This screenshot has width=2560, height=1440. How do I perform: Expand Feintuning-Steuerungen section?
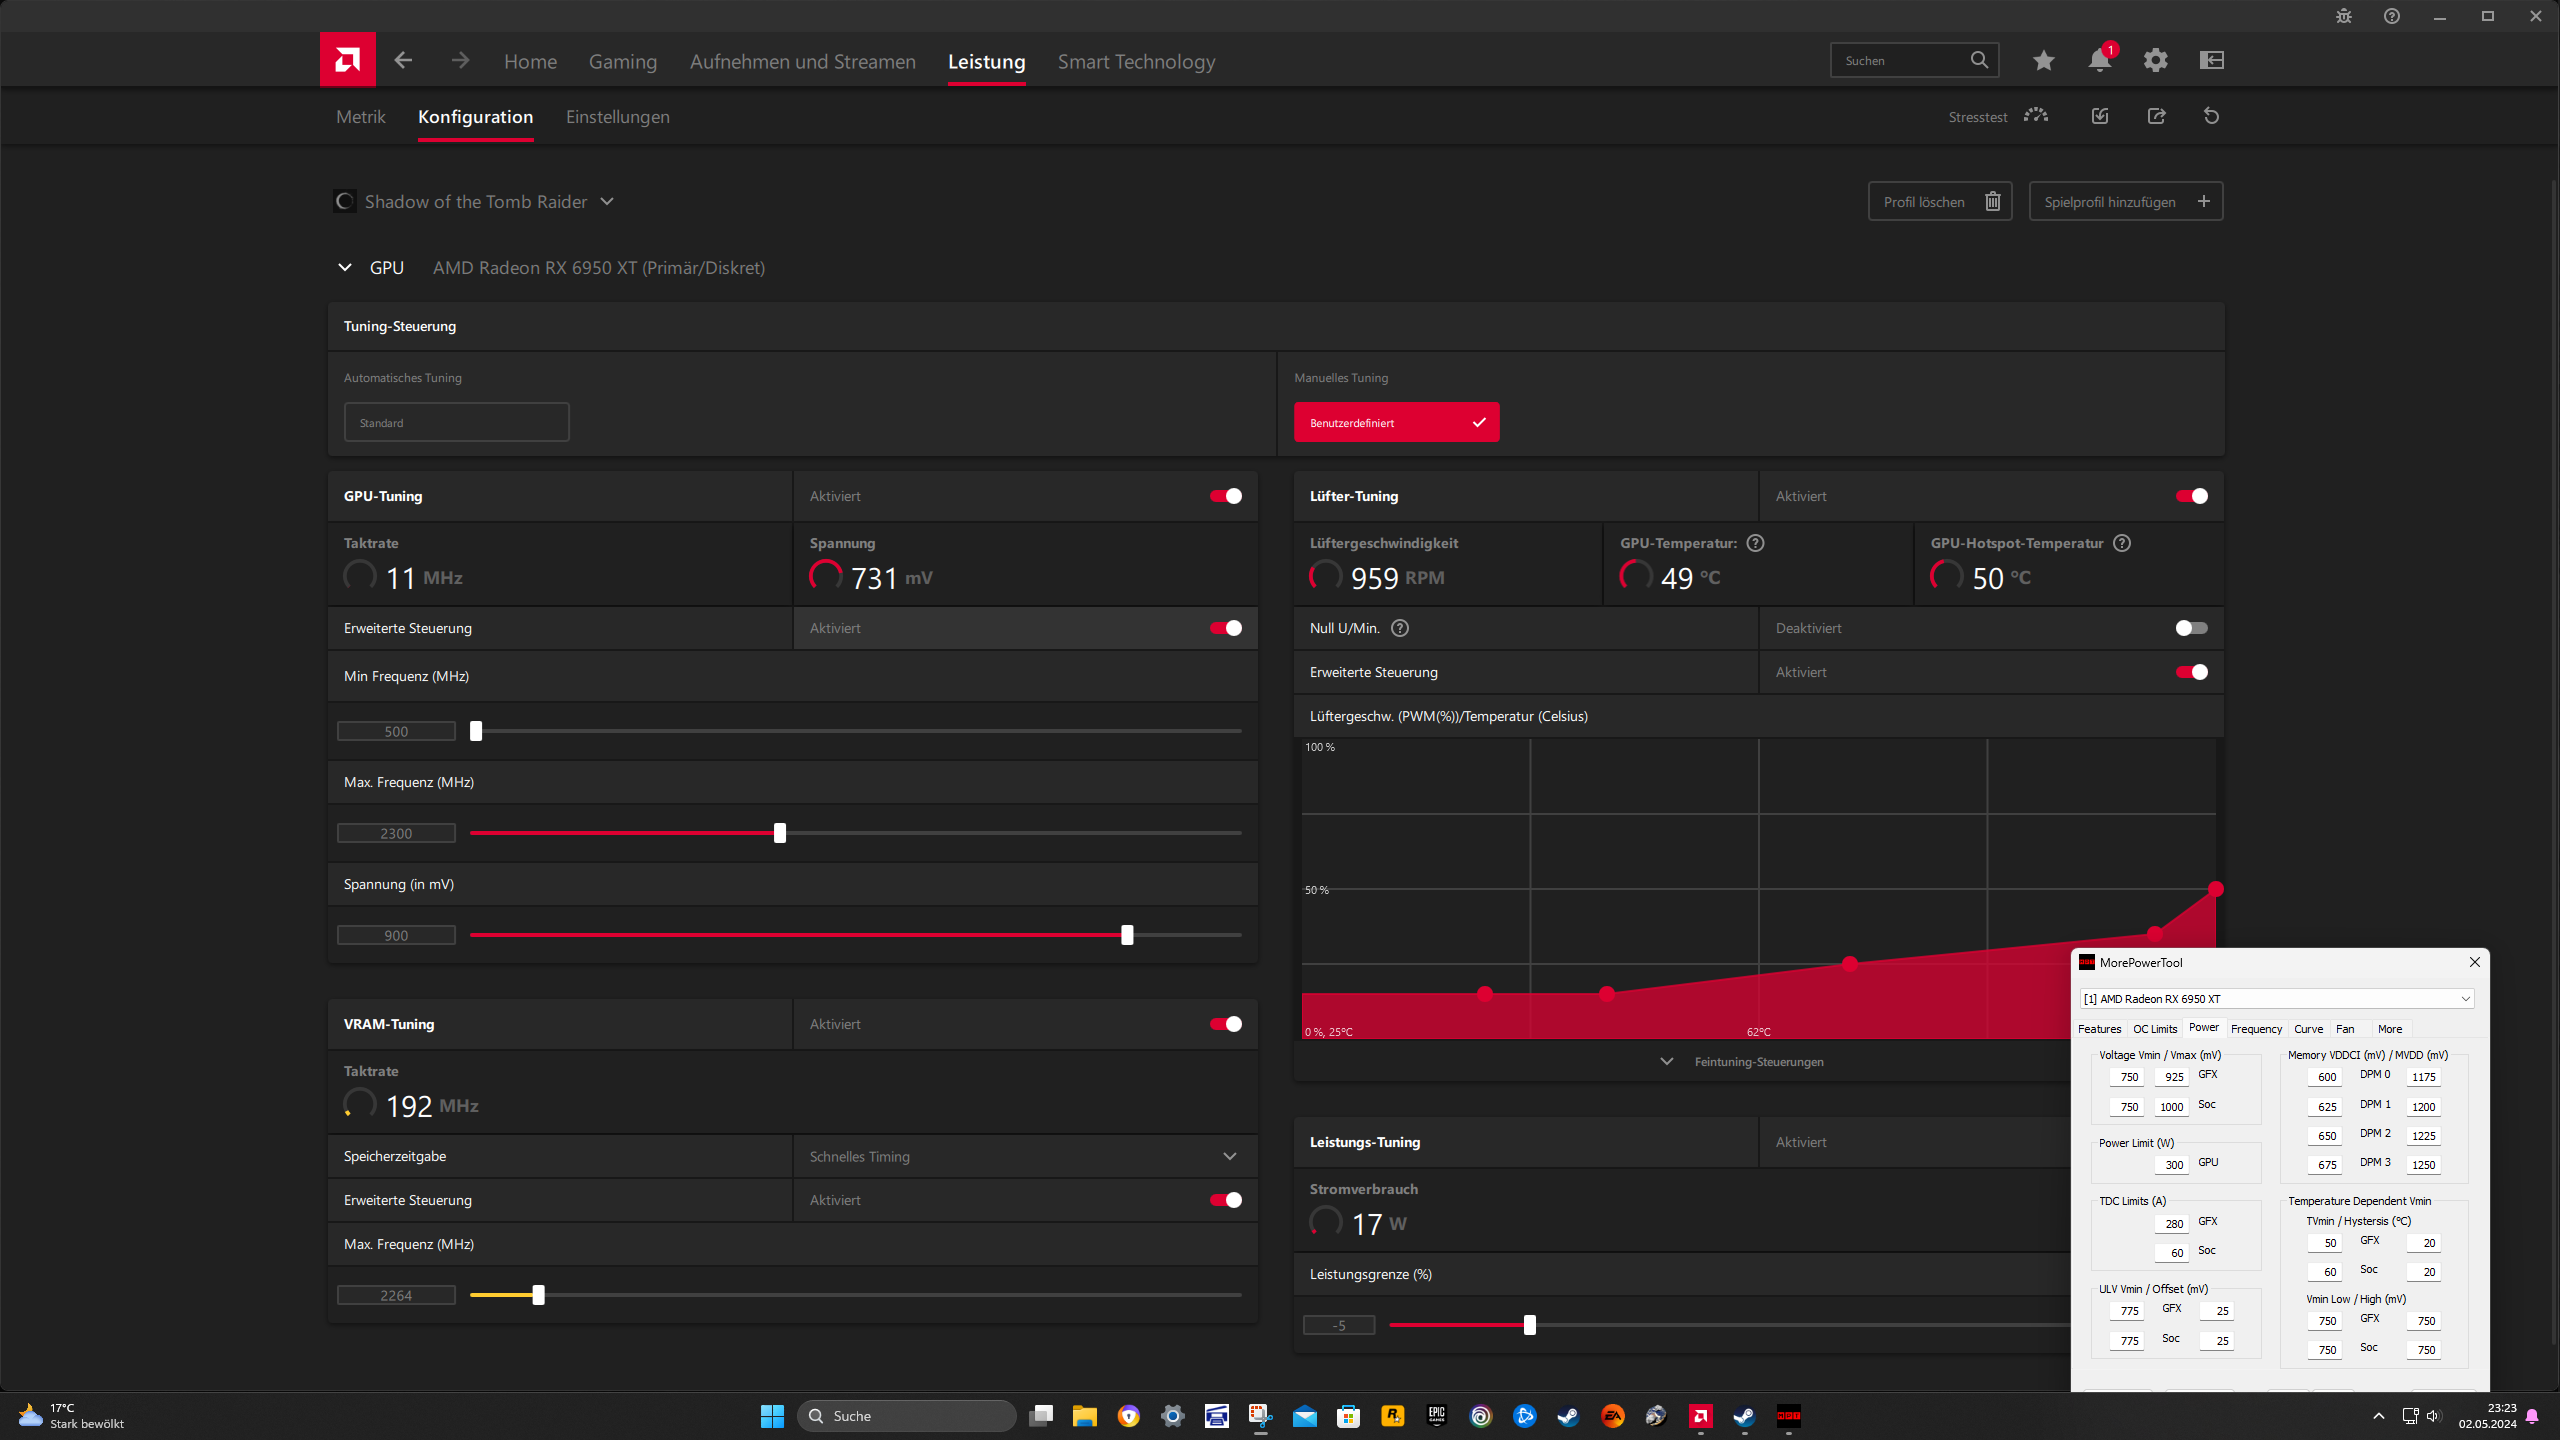click(1742, 1062)
